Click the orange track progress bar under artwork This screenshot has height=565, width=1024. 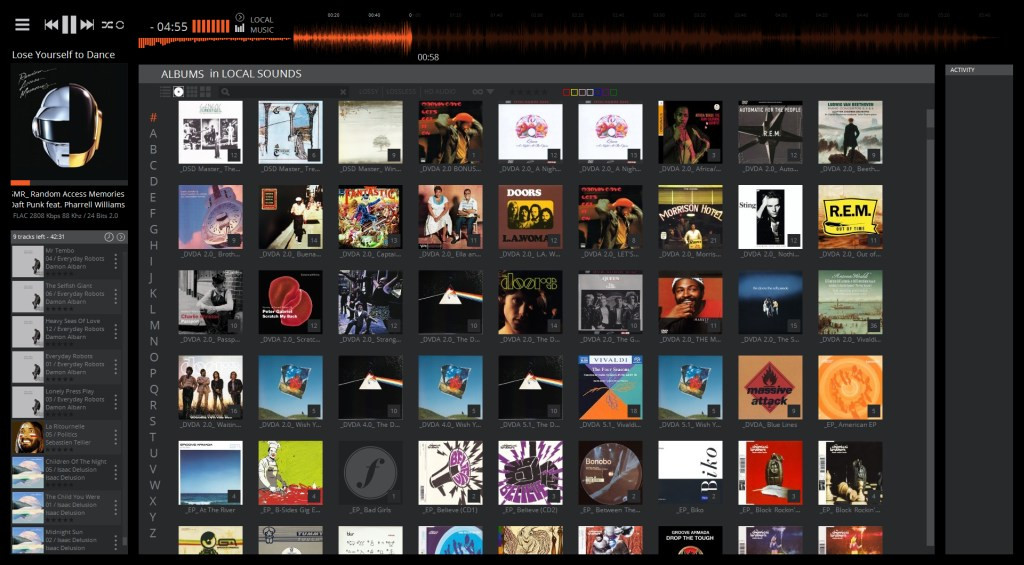click(x=69, y=183)
